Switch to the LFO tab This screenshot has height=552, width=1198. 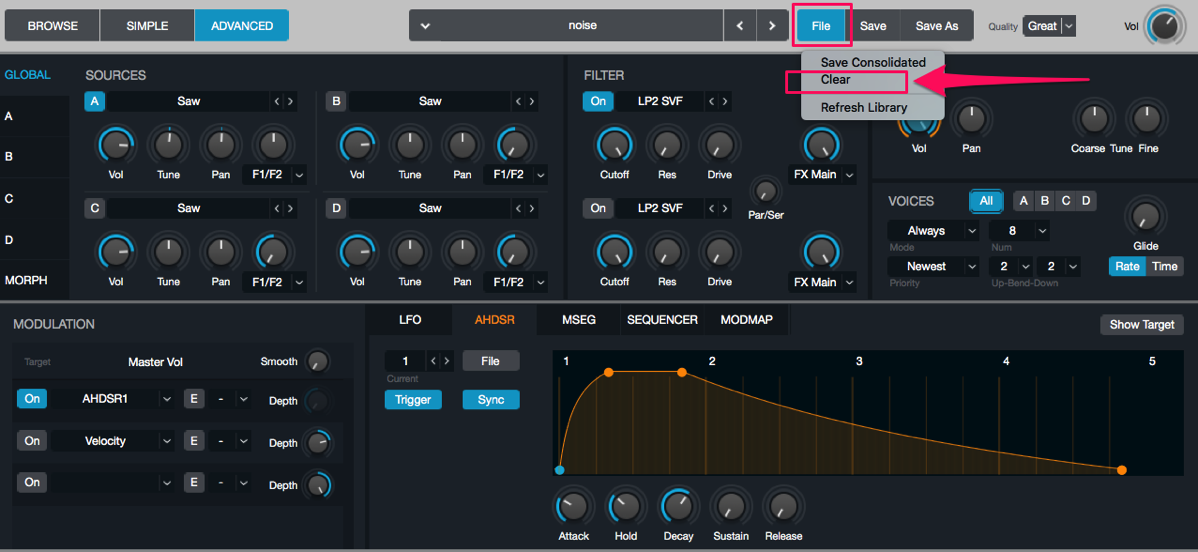pos(410,320)
